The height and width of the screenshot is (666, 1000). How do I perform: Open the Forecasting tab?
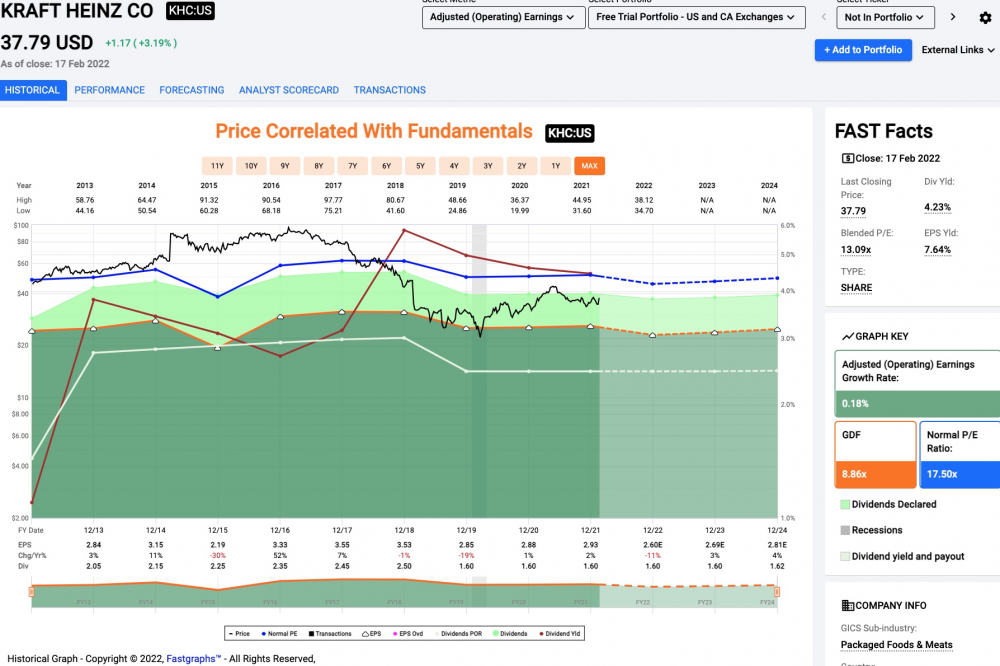point(192,90)
